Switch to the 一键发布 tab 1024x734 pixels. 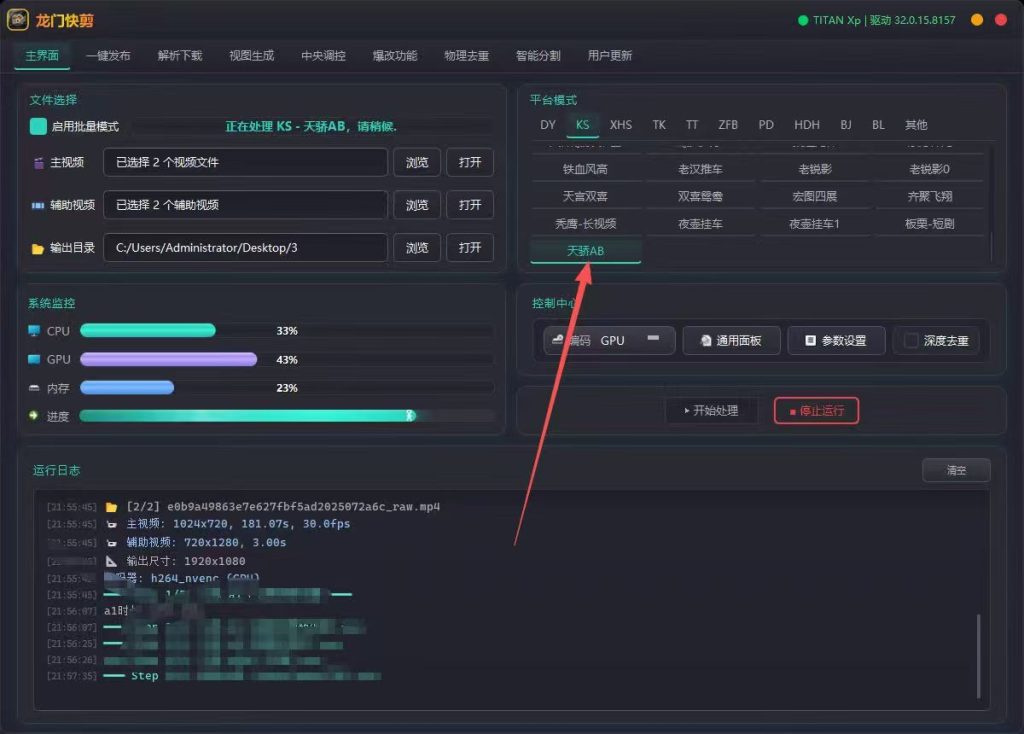108,56
